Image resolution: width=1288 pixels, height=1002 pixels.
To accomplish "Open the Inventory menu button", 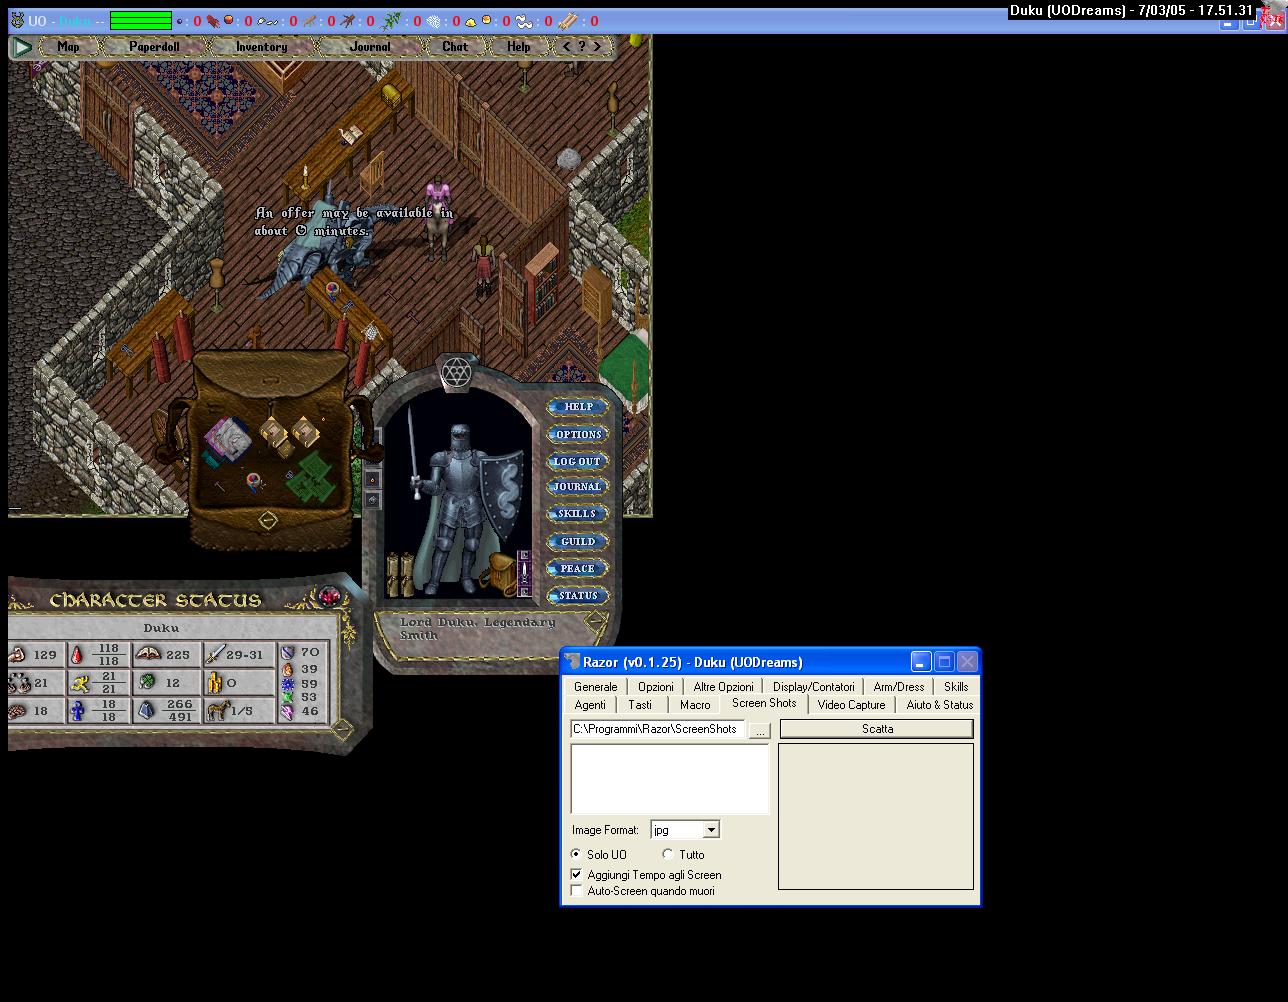I will (261, 47).
